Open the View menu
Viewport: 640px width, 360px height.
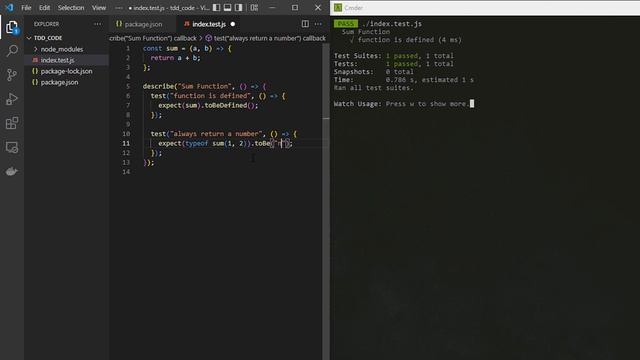[x=99, y=7]
